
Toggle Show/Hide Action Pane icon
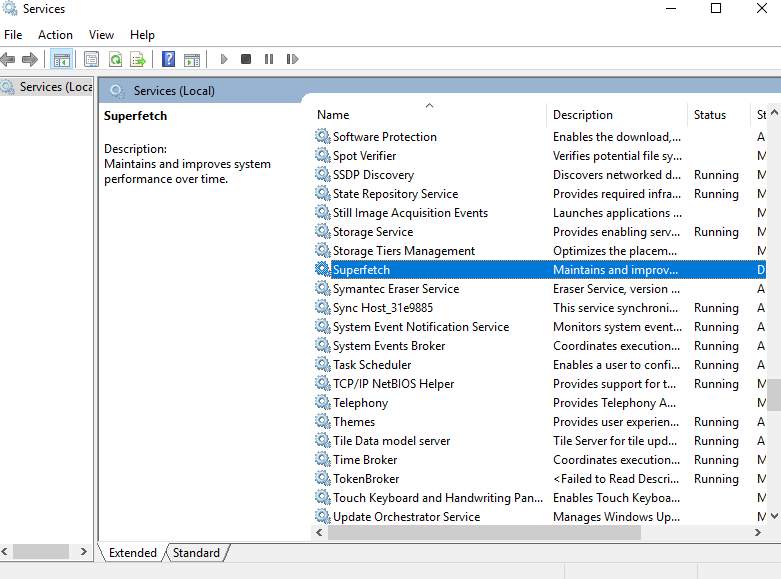click(192, 59)
